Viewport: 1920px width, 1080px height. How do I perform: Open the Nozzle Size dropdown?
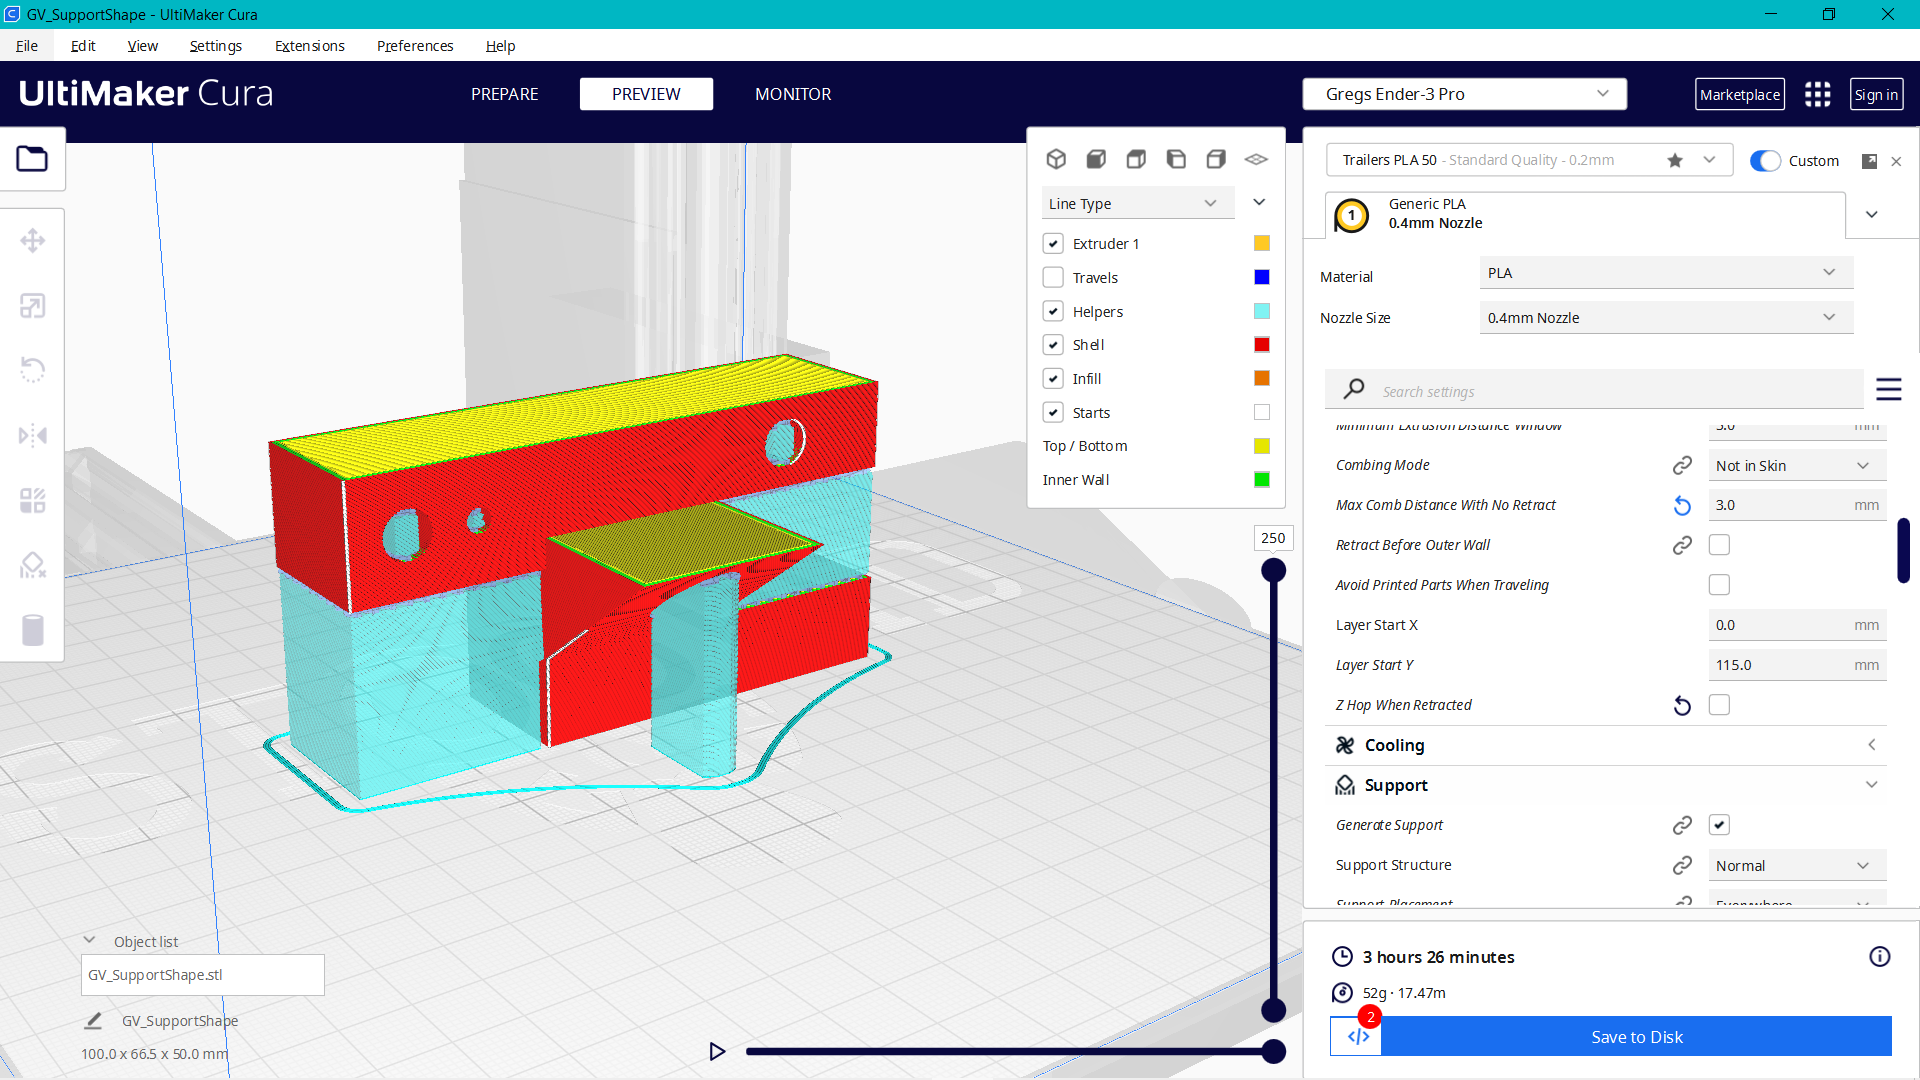coord(1666,318)
